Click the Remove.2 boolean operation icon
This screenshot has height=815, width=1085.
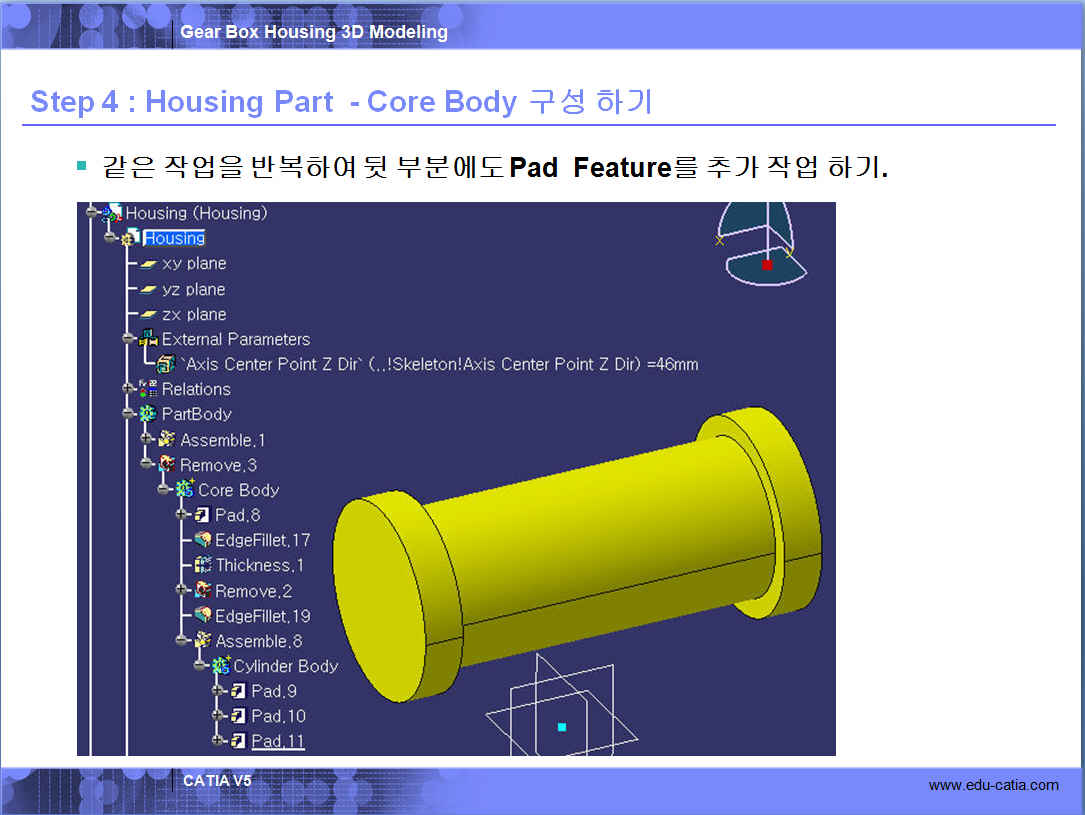click(x=203, y=591)
